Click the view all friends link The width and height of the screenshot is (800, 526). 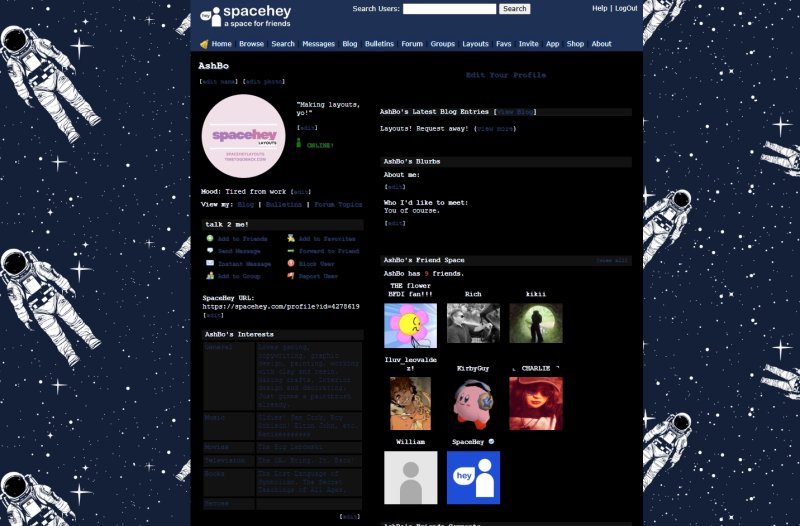[613, 260]
